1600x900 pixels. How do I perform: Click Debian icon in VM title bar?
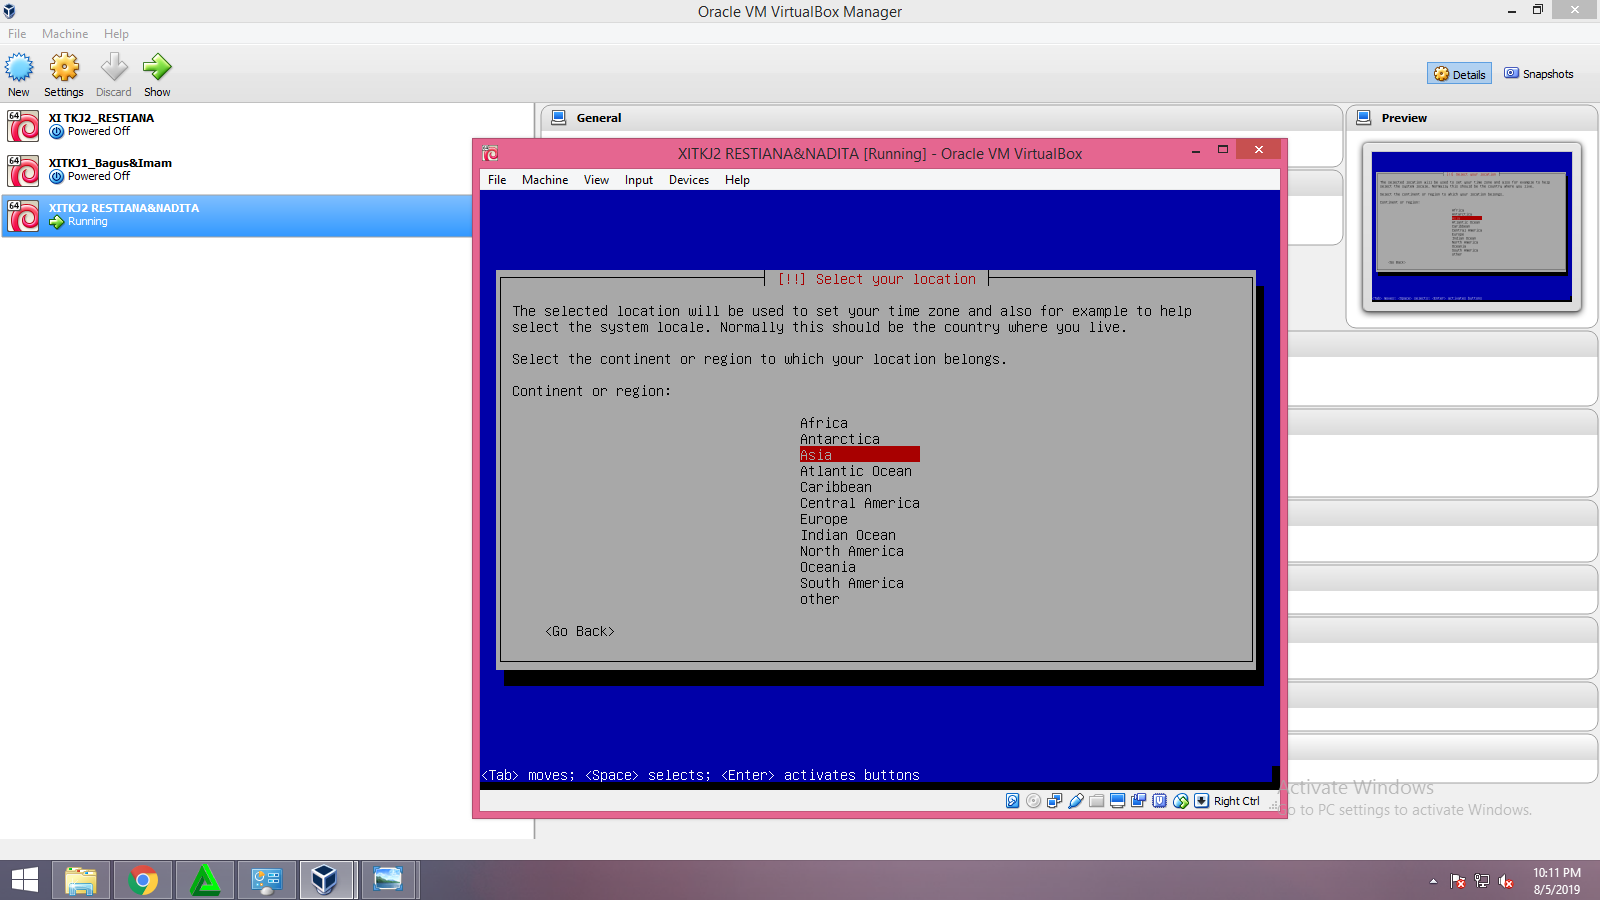pos(490,153)
